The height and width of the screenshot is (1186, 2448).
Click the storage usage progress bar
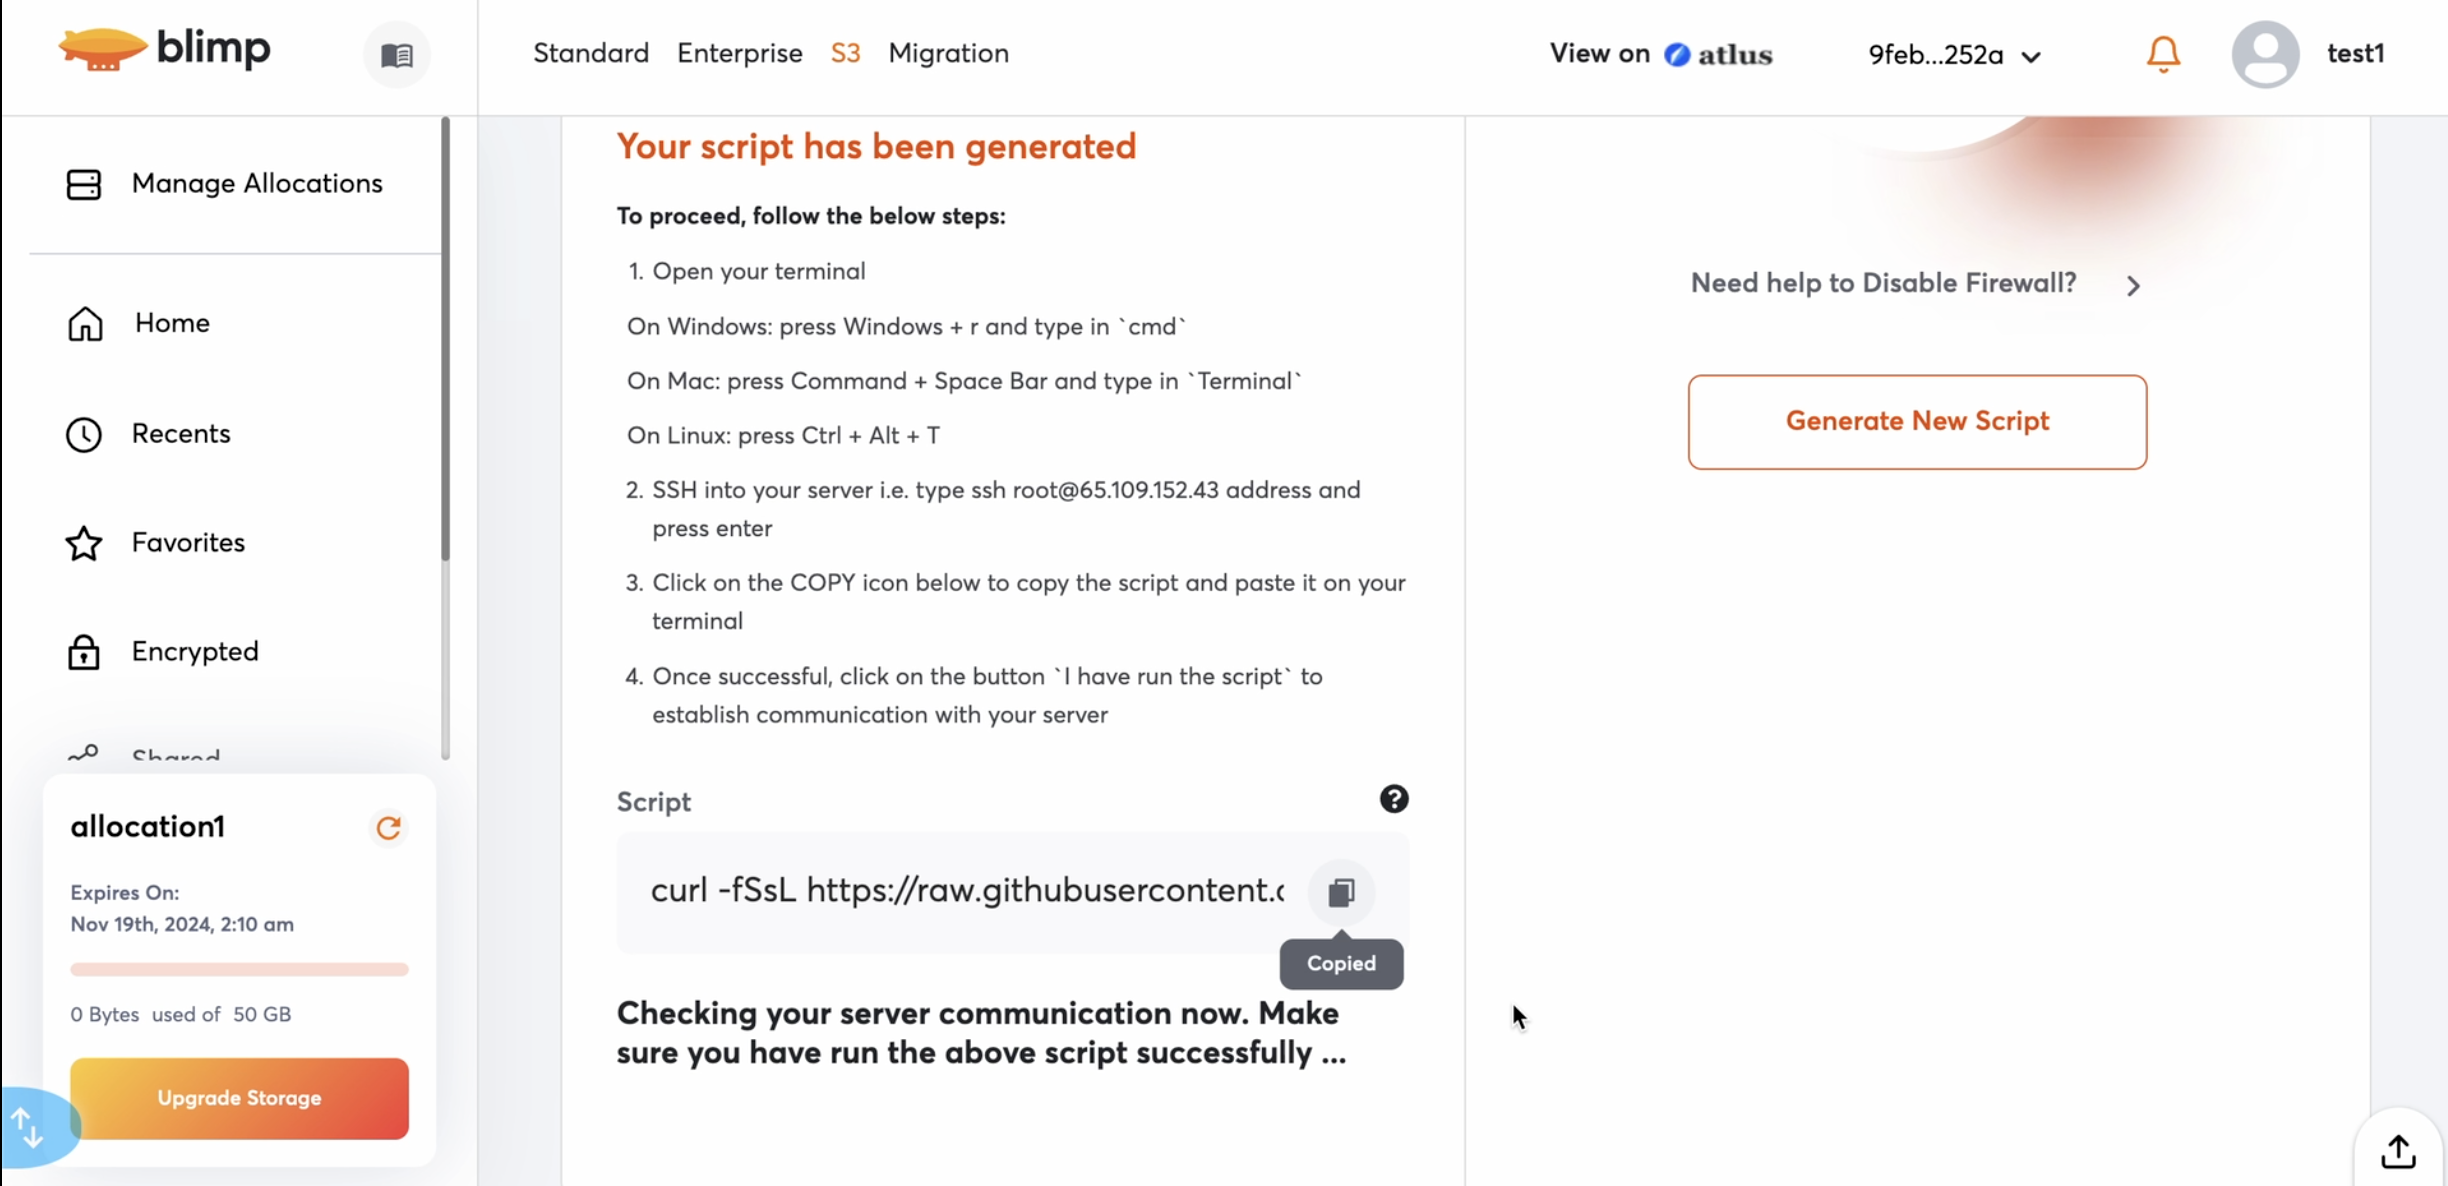239,969
